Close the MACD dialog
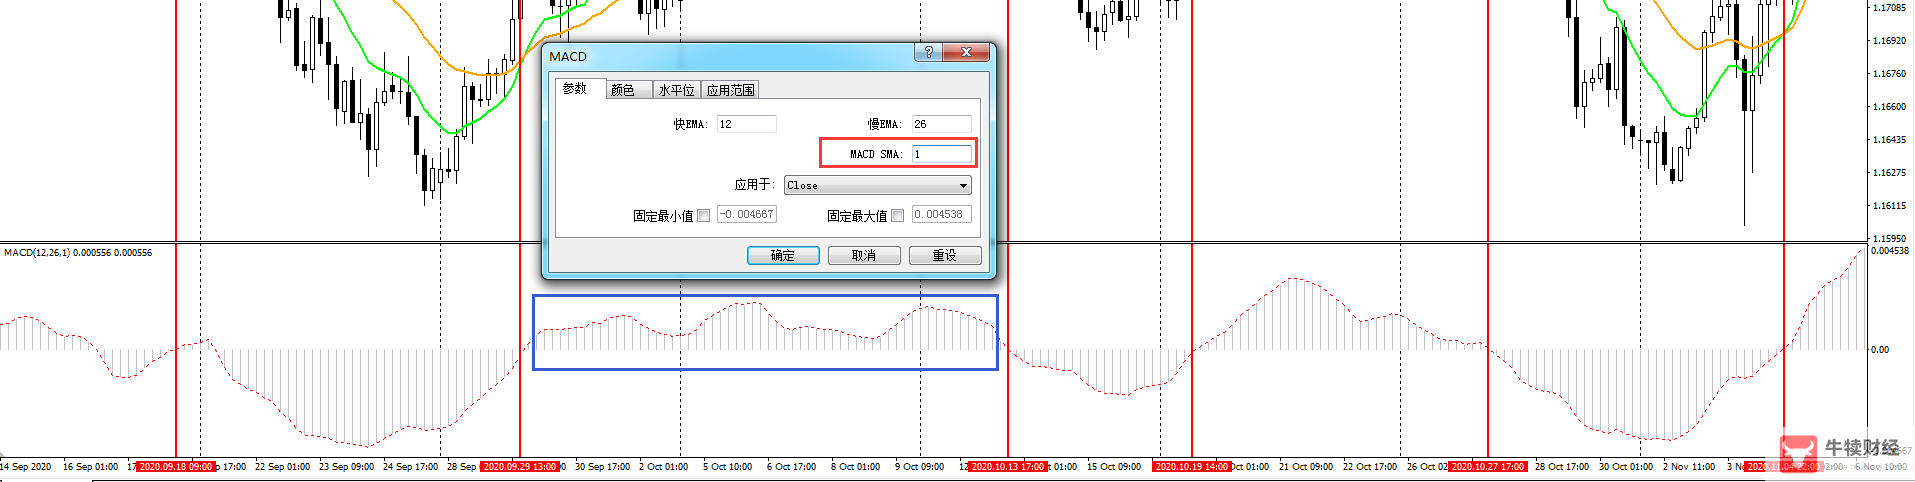Image resolution: width=1915 pixels, height=482 pixels. click(966, 52)
